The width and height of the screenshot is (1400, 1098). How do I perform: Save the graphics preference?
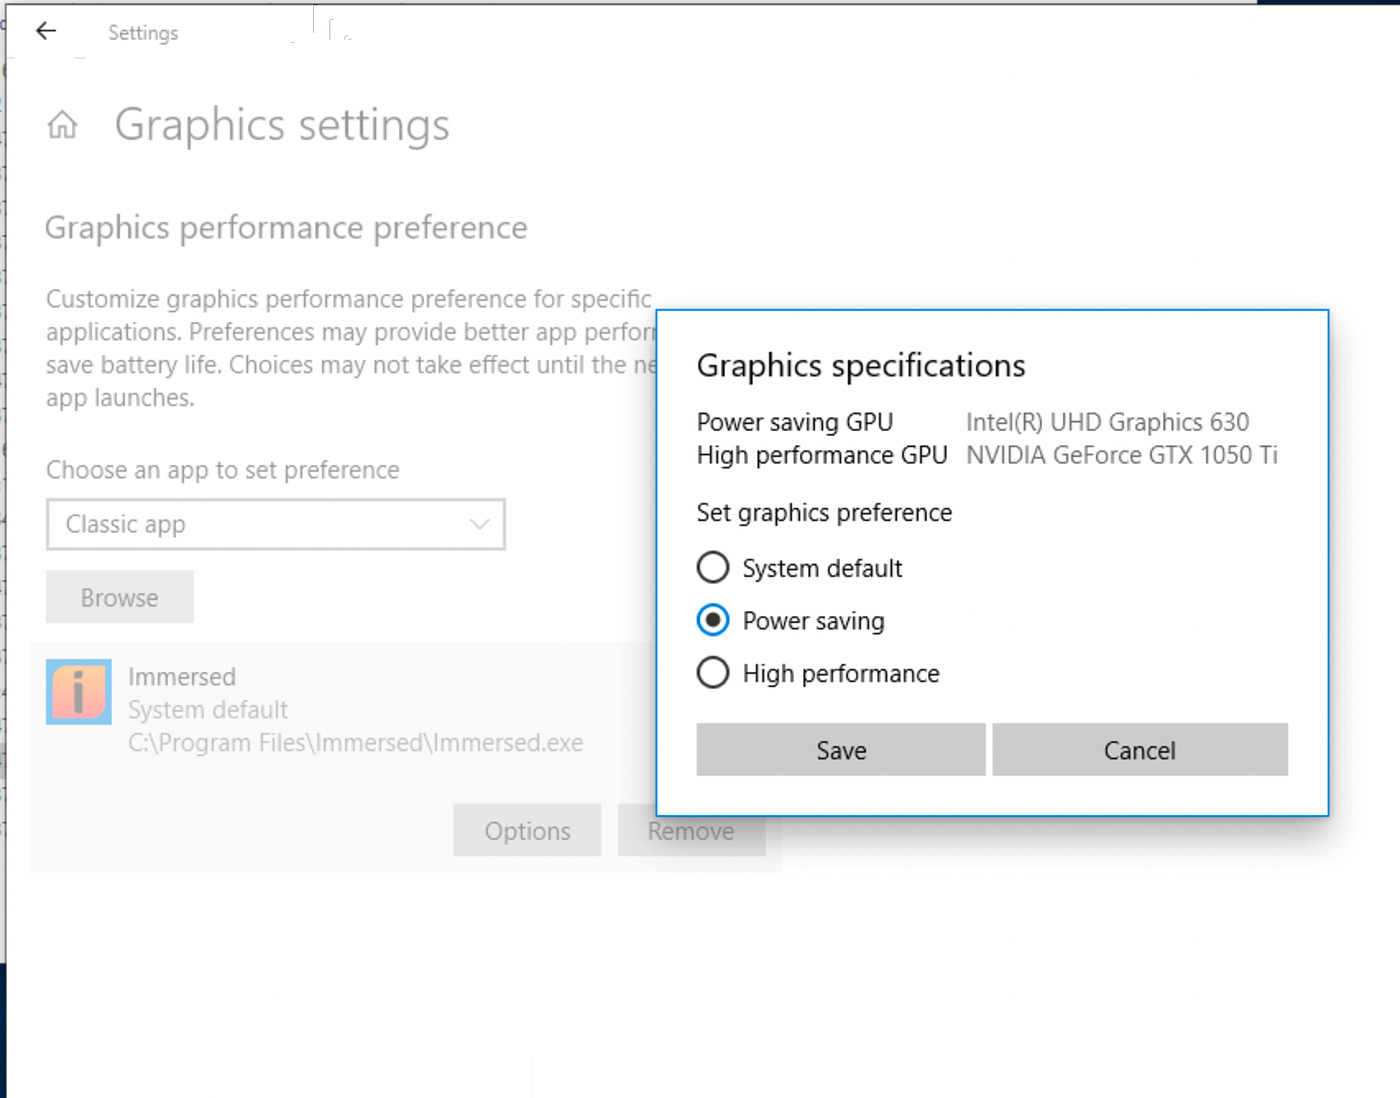[x=841, y=750]
